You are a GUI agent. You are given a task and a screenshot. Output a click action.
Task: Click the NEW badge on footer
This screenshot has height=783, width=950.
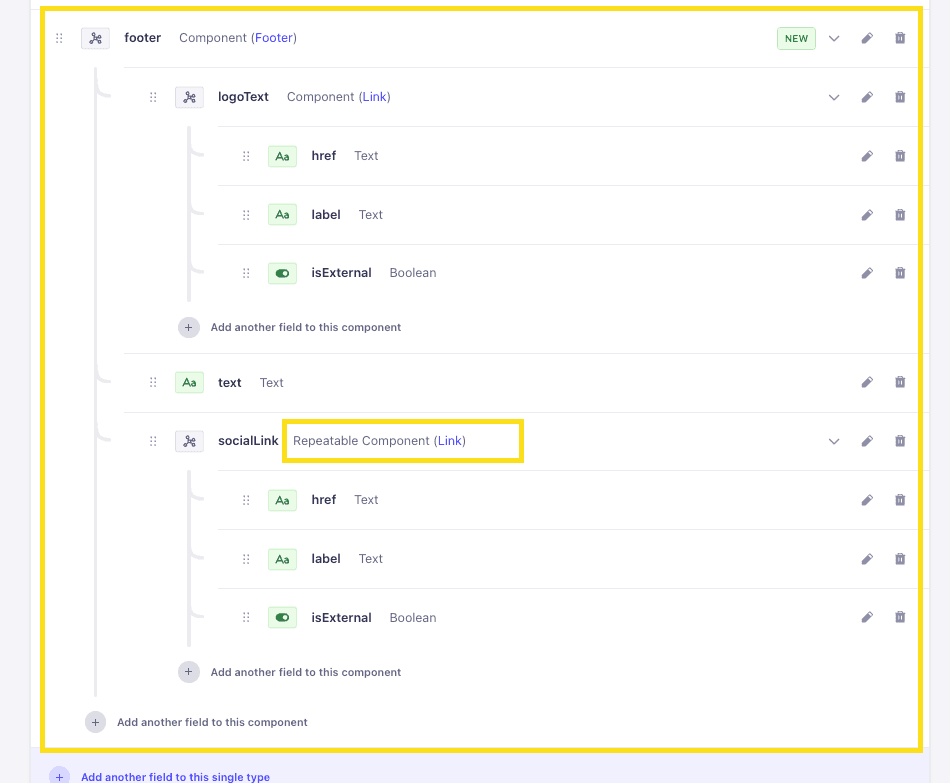click(796, 38)
